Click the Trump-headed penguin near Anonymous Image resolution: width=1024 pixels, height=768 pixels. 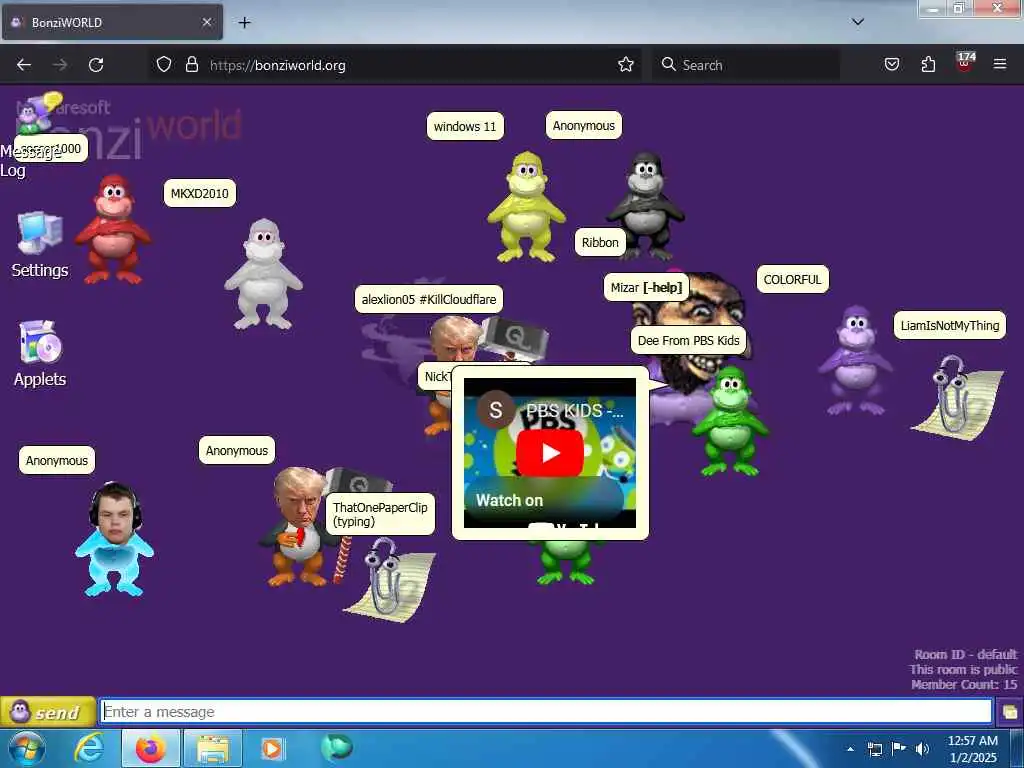coord(299,526)
